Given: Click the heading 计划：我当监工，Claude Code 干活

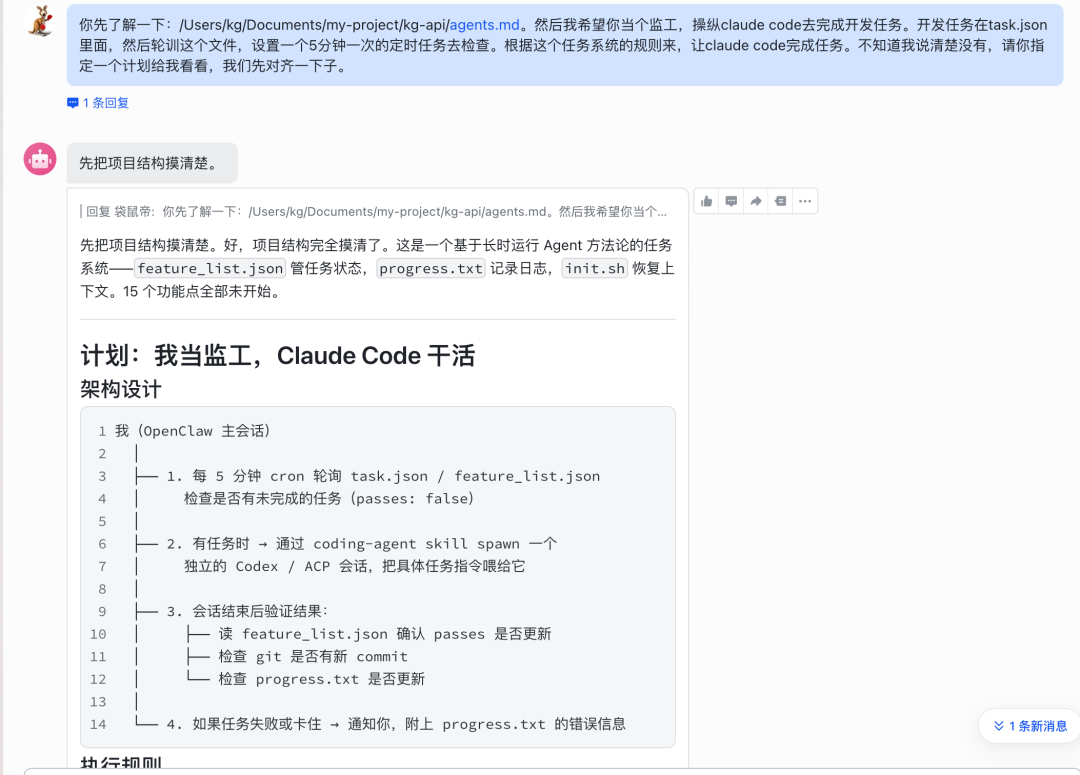Looking at the screenshot, I should [x=278, y=355].
